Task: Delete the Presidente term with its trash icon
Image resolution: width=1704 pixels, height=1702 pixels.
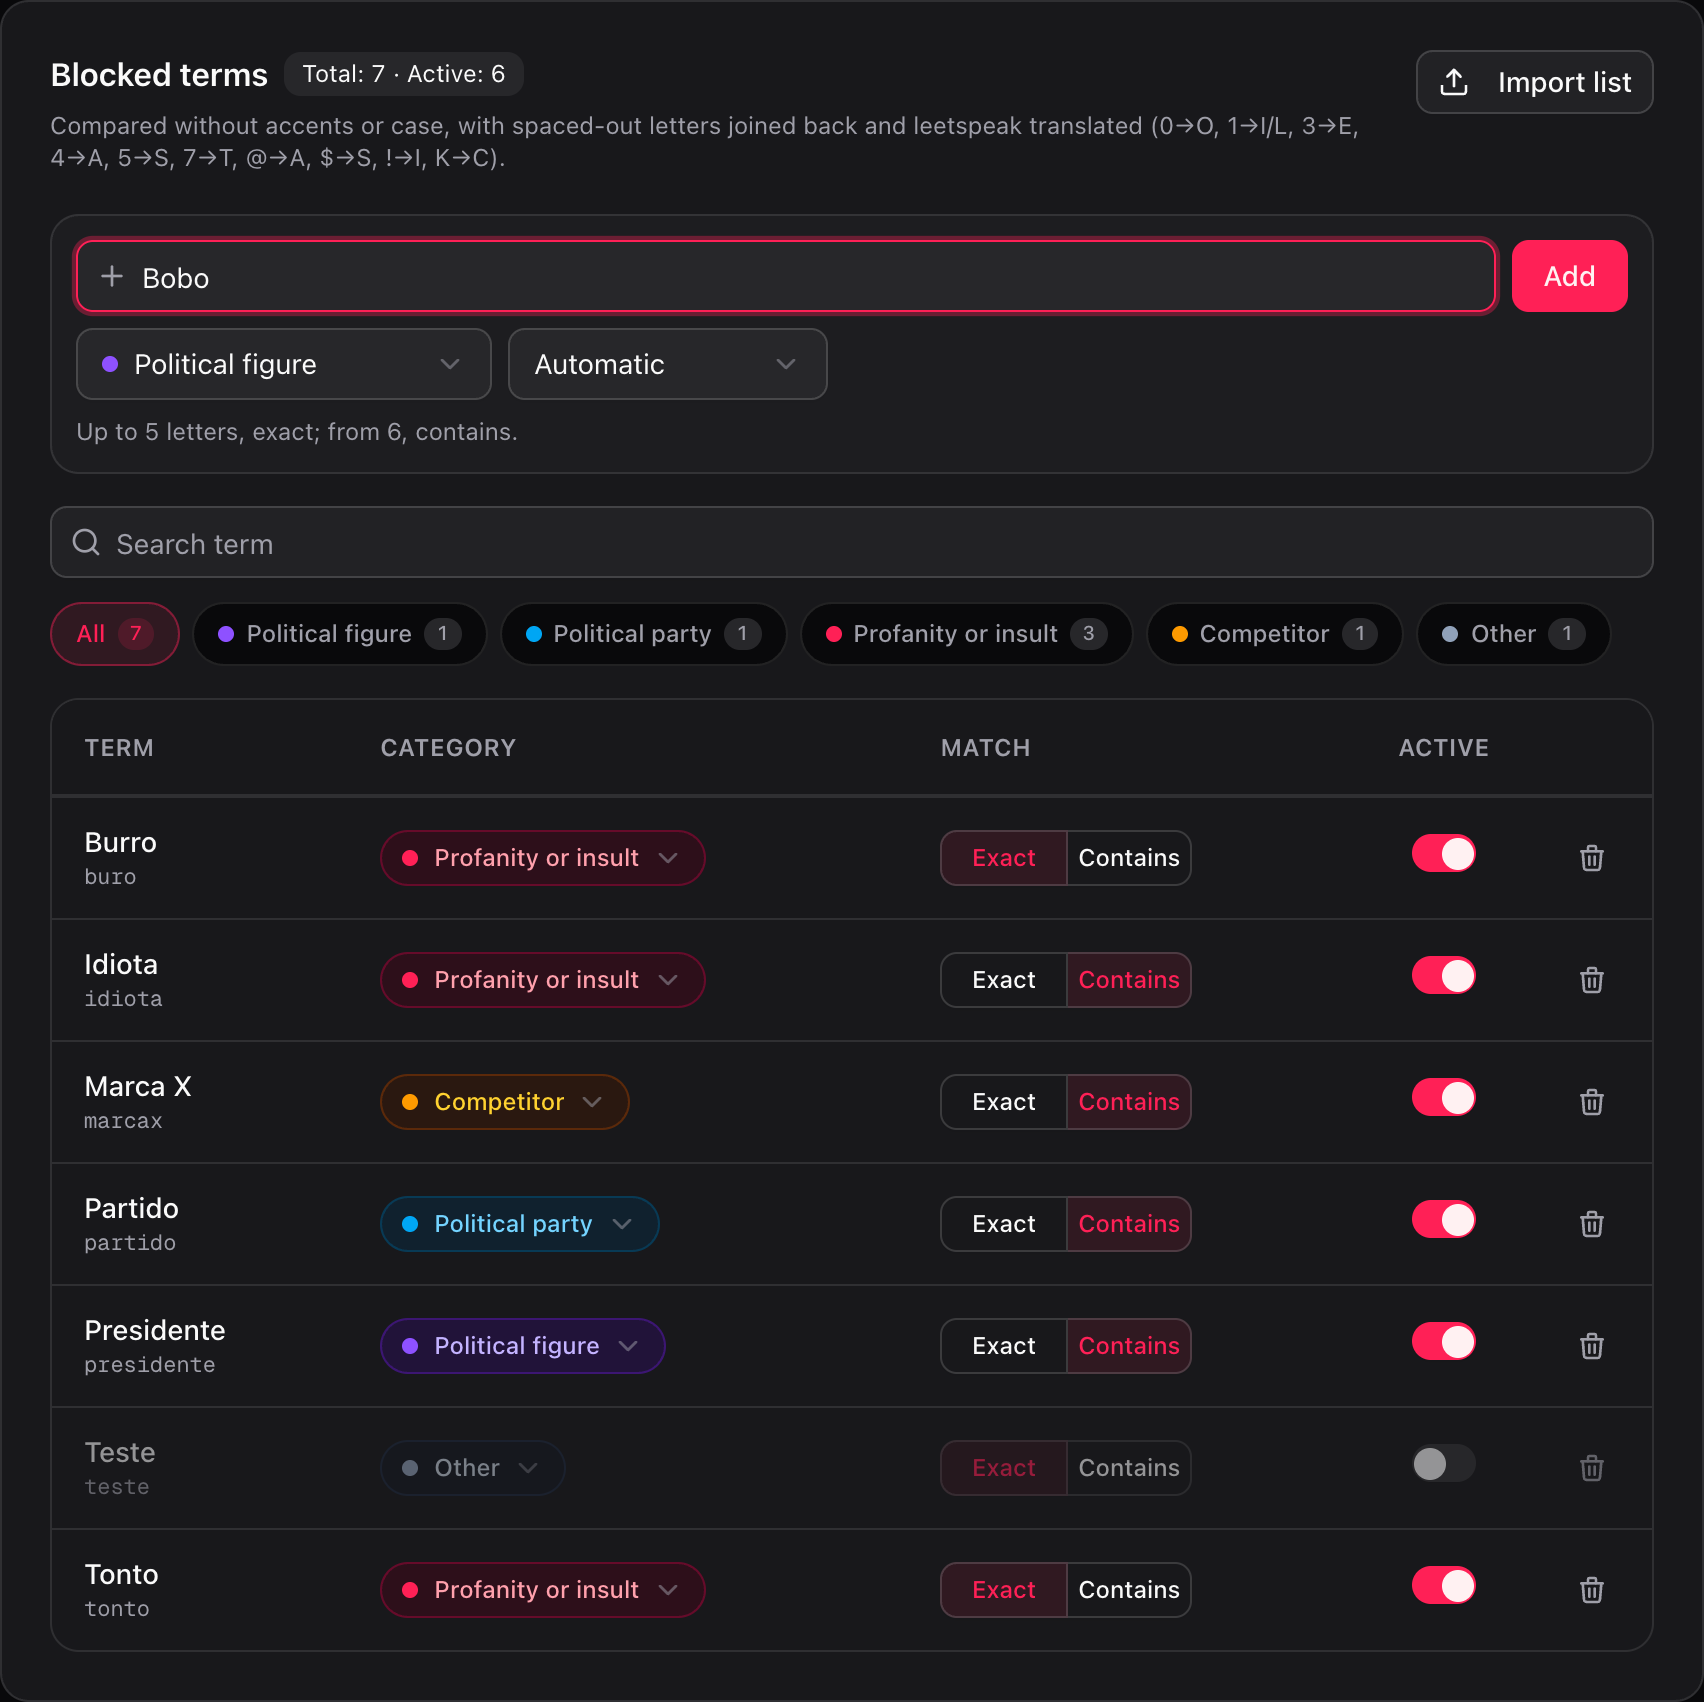Action: pos(1591,1346)
